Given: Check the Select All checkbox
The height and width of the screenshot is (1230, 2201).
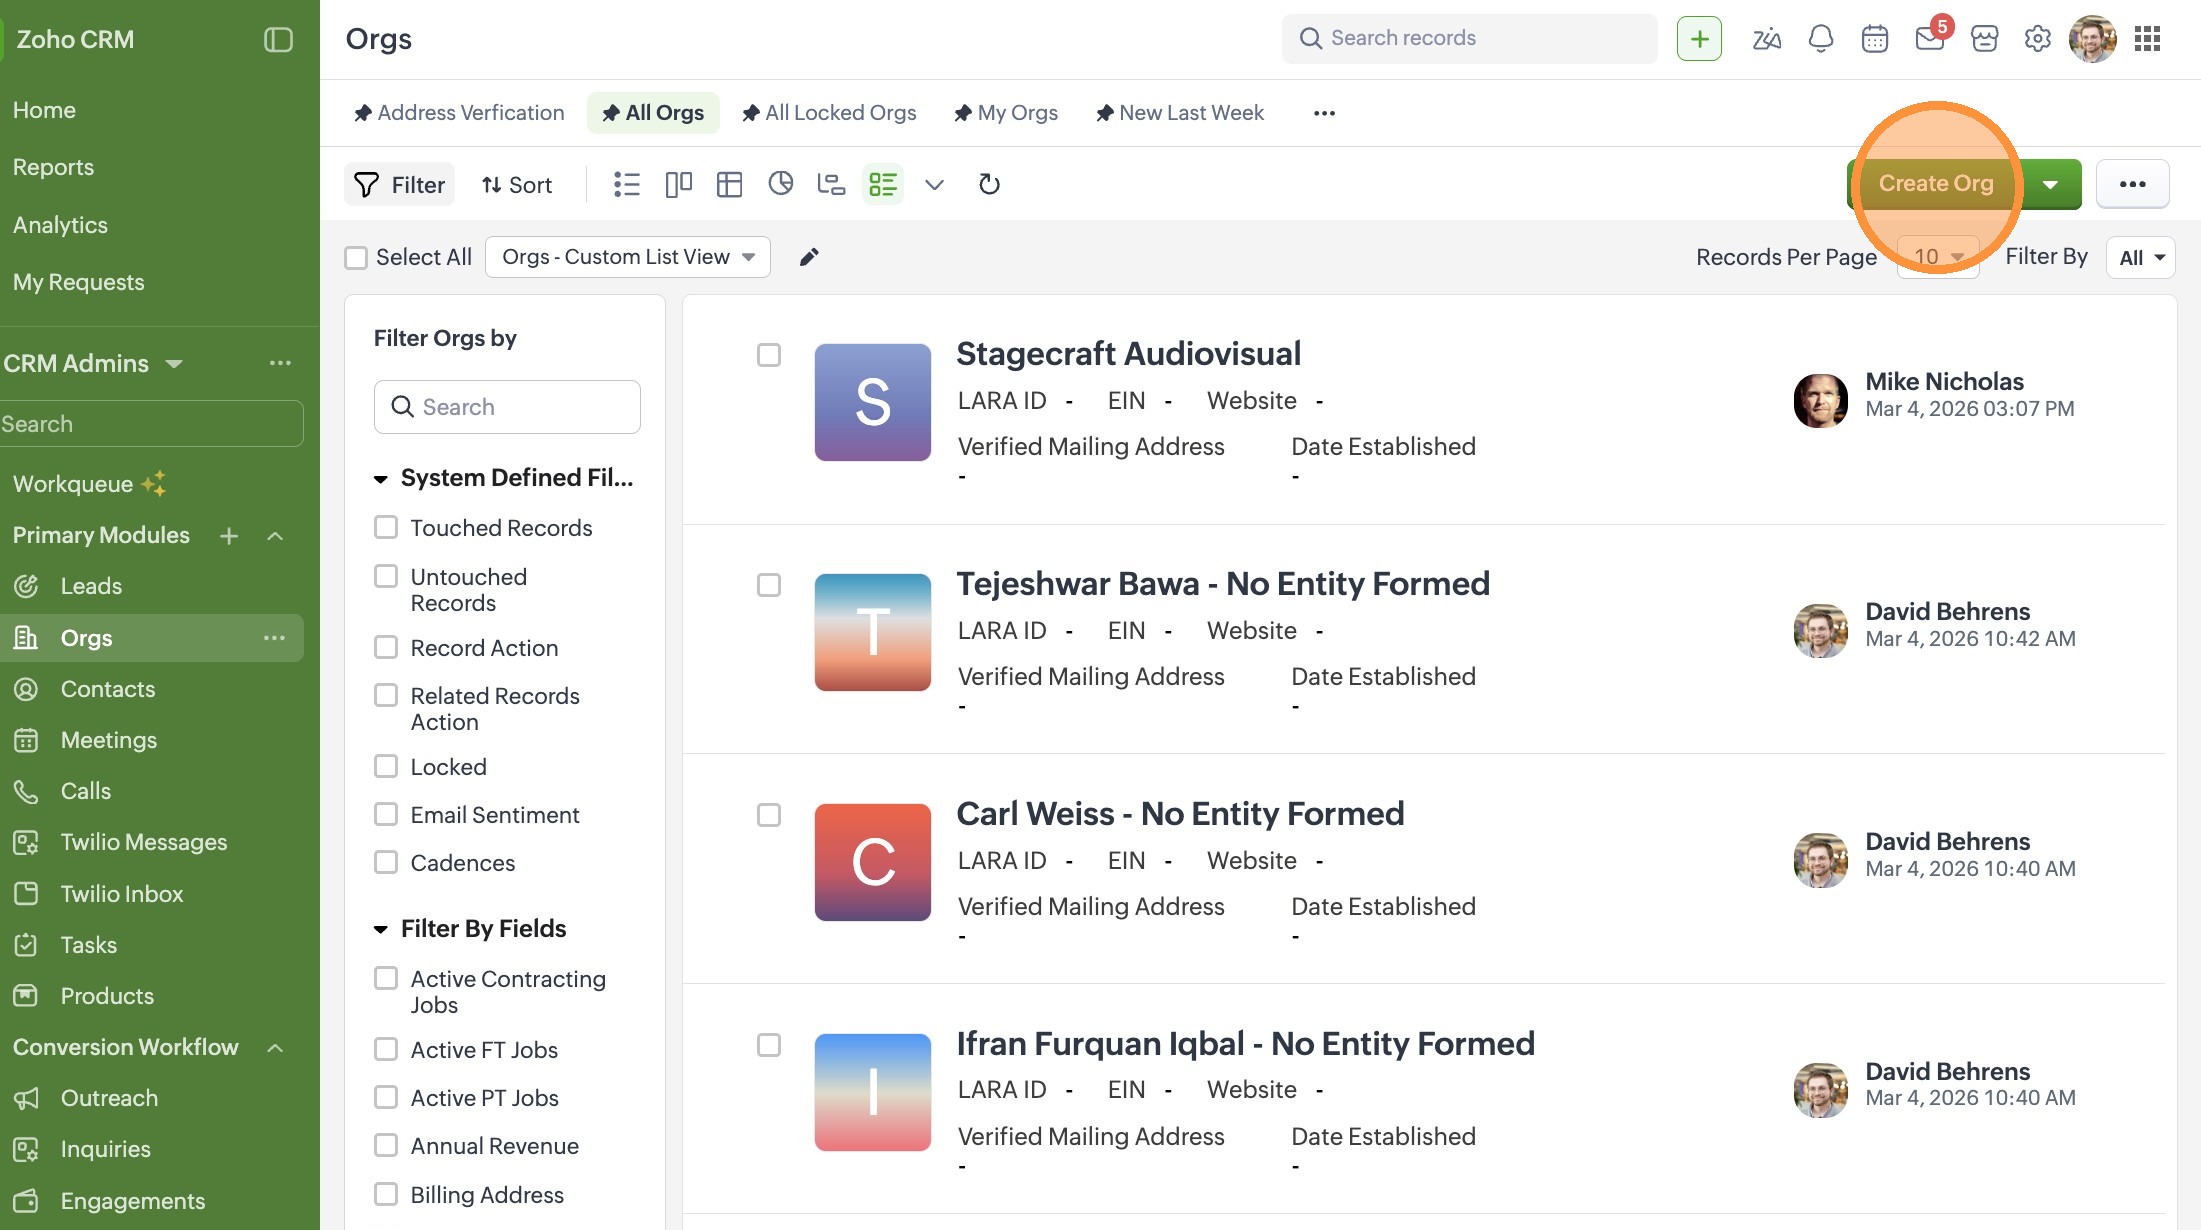Looking at the screenshot, I should pyautogui.click(x=356, y=257).
